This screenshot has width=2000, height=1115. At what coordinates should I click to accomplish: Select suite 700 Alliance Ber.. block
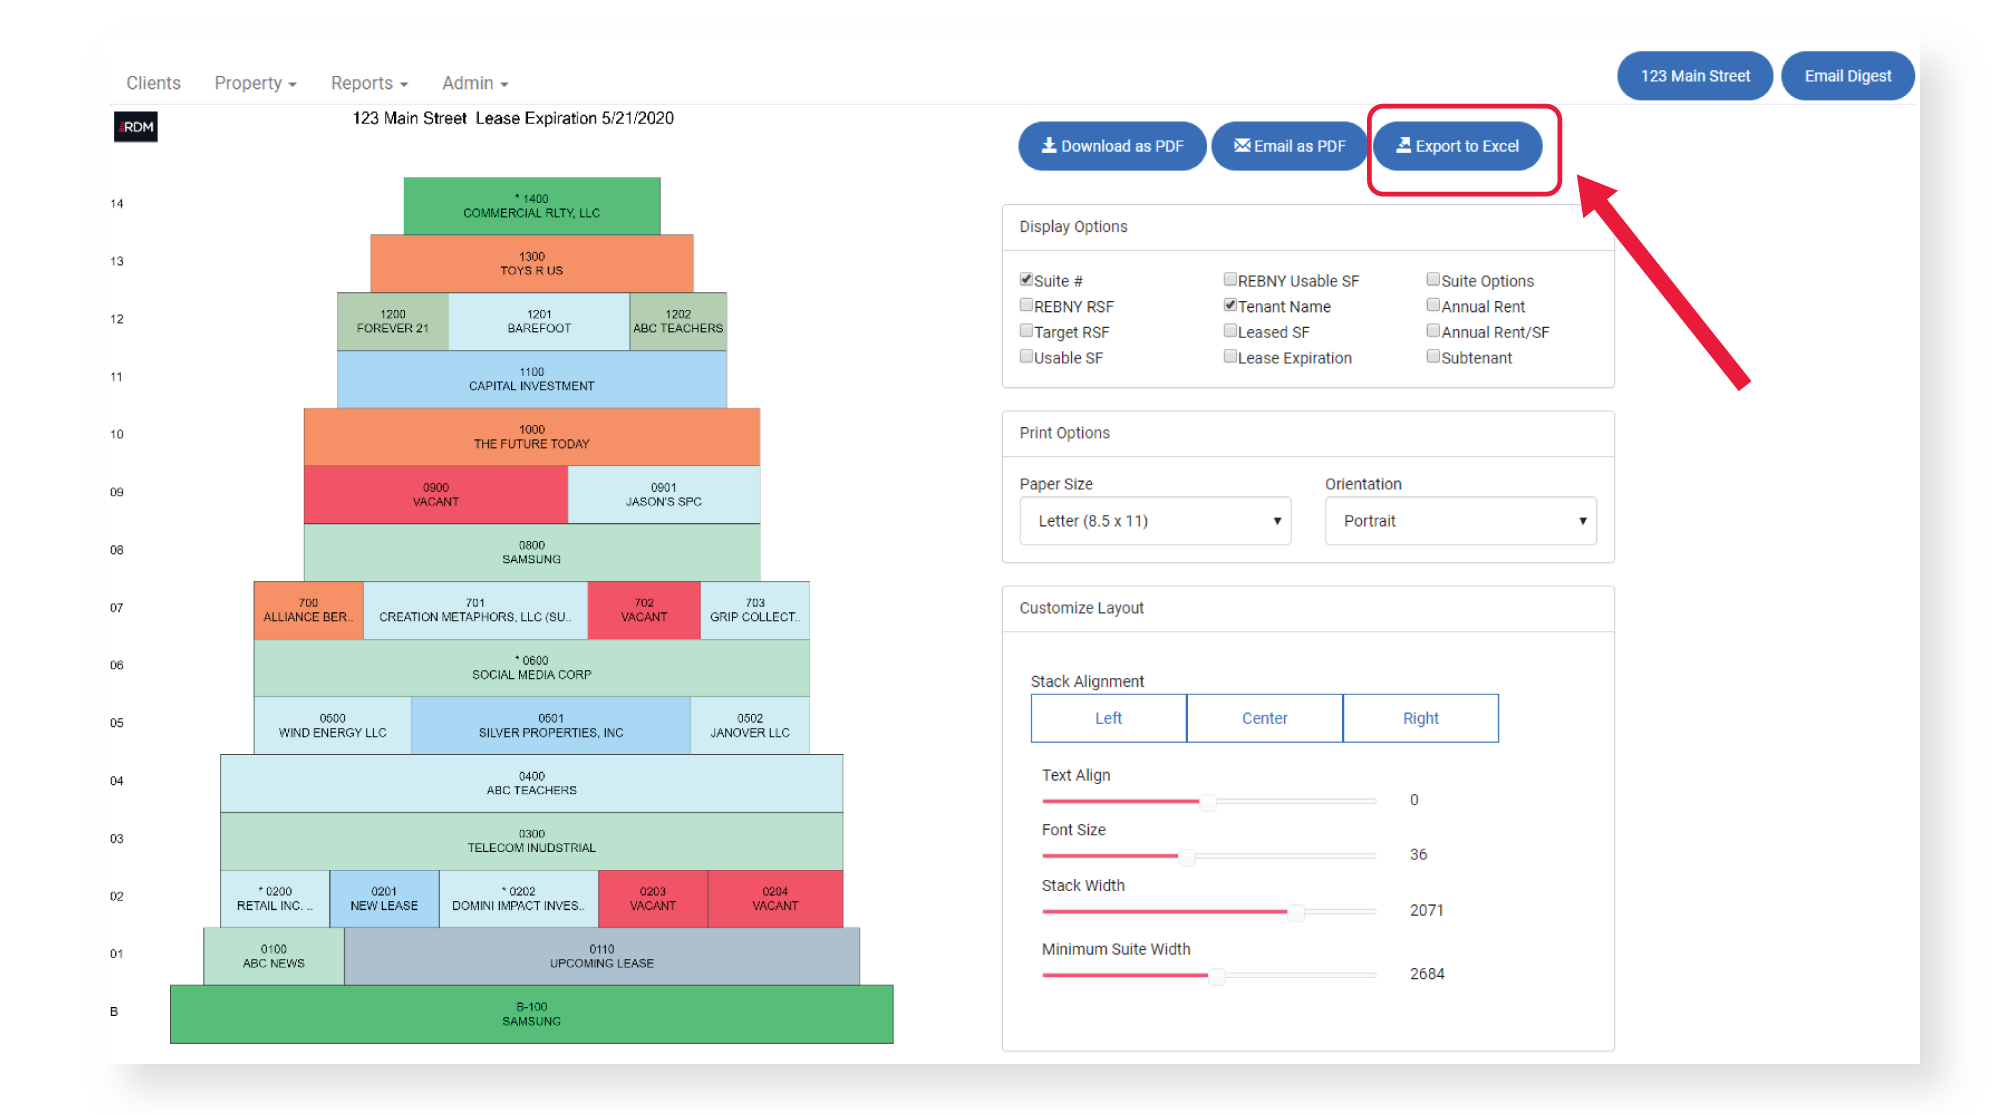309,610
